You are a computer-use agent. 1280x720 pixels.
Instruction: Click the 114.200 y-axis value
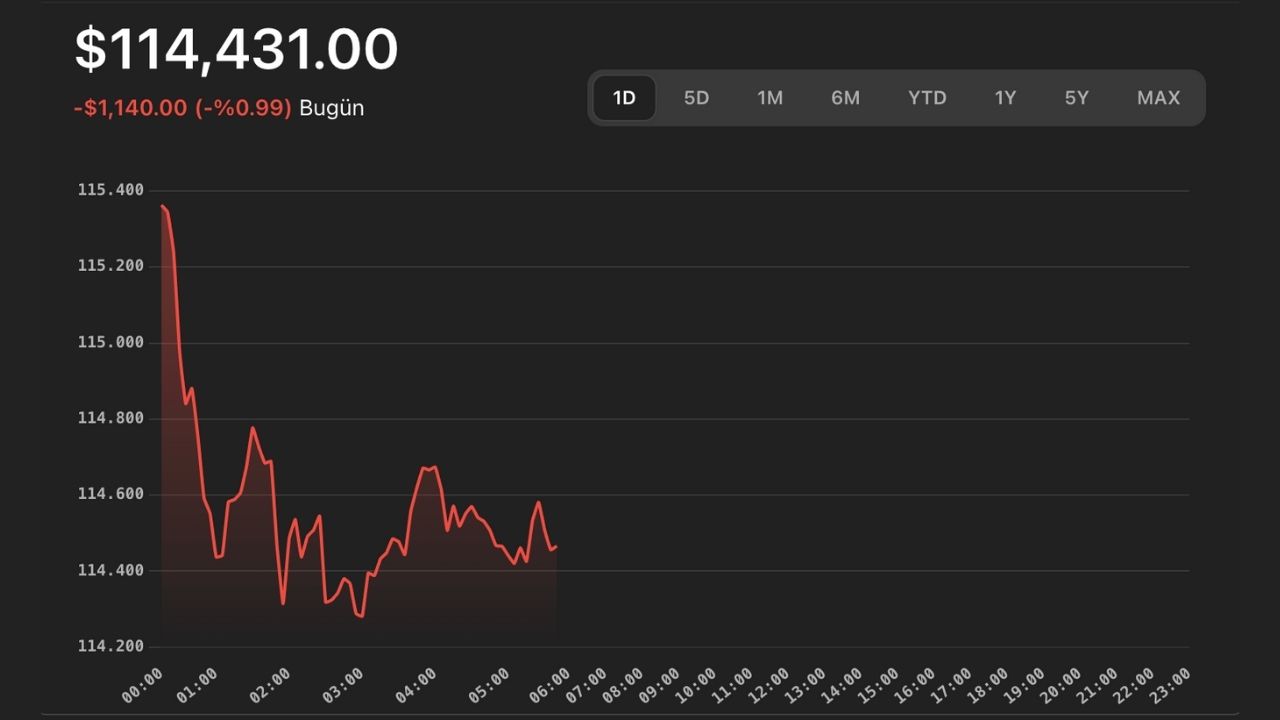111,646
